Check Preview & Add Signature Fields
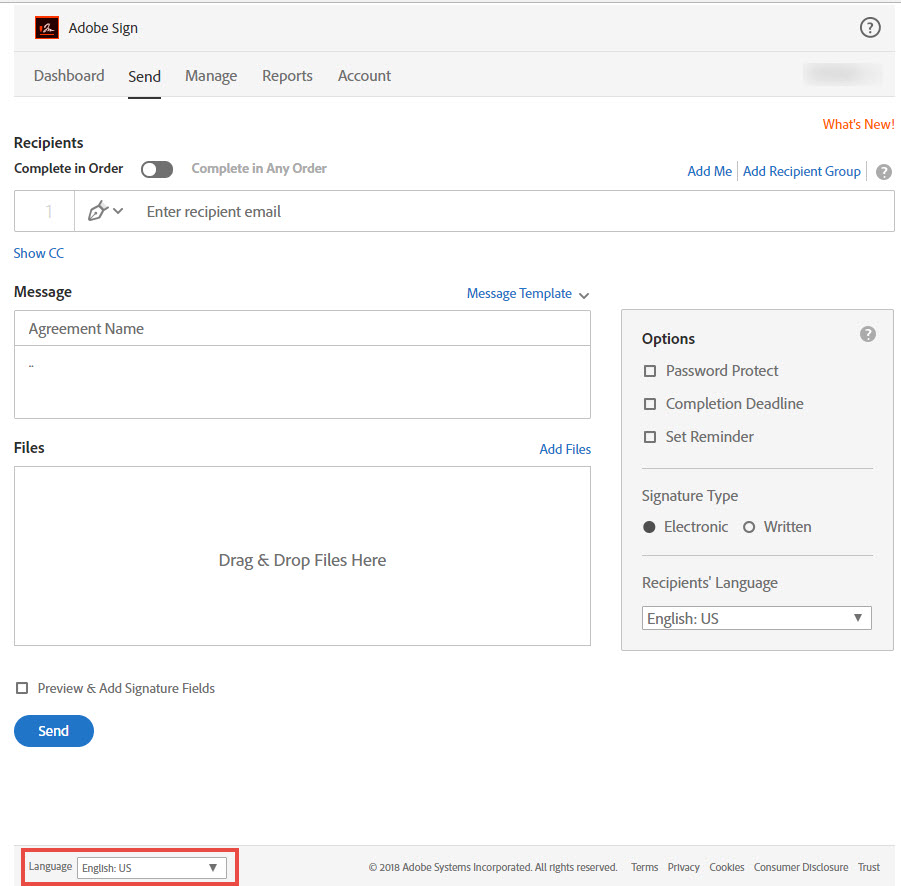The image size is (901, 886). (x=22, y=688)
